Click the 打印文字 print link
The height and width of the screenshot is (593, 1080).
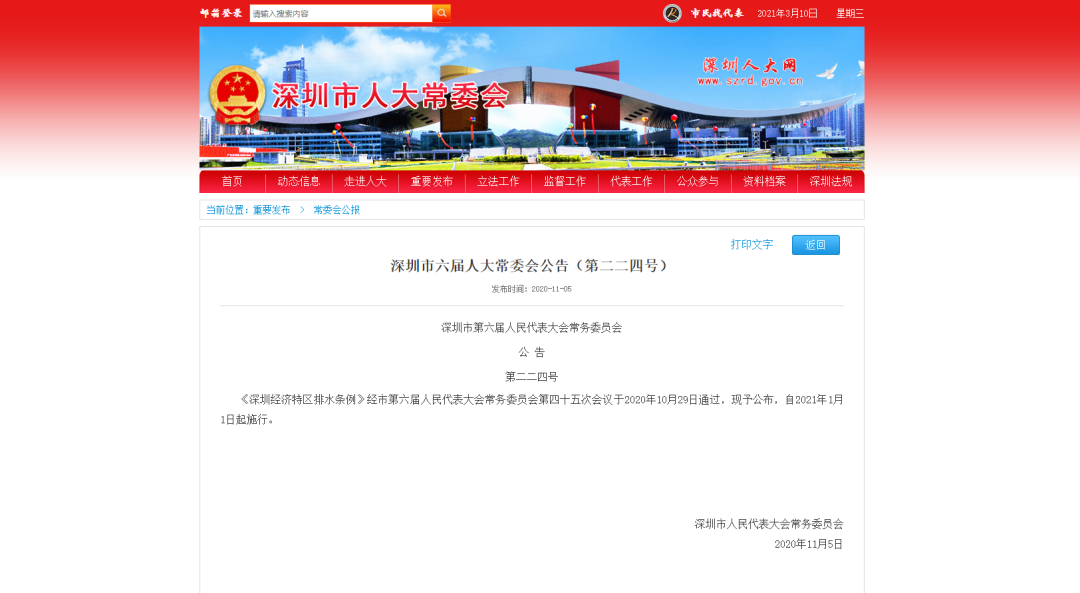(752, 244)
